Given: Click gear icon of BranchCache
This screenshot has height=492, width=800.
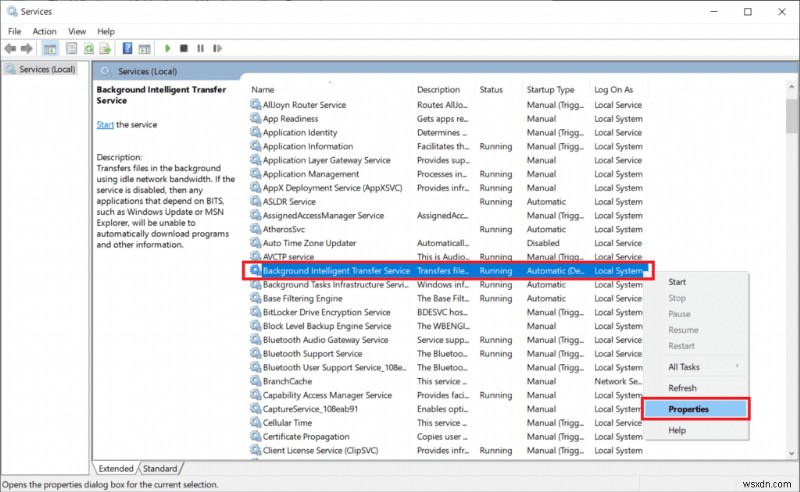Looking at the screenshot, I should 255,381.
